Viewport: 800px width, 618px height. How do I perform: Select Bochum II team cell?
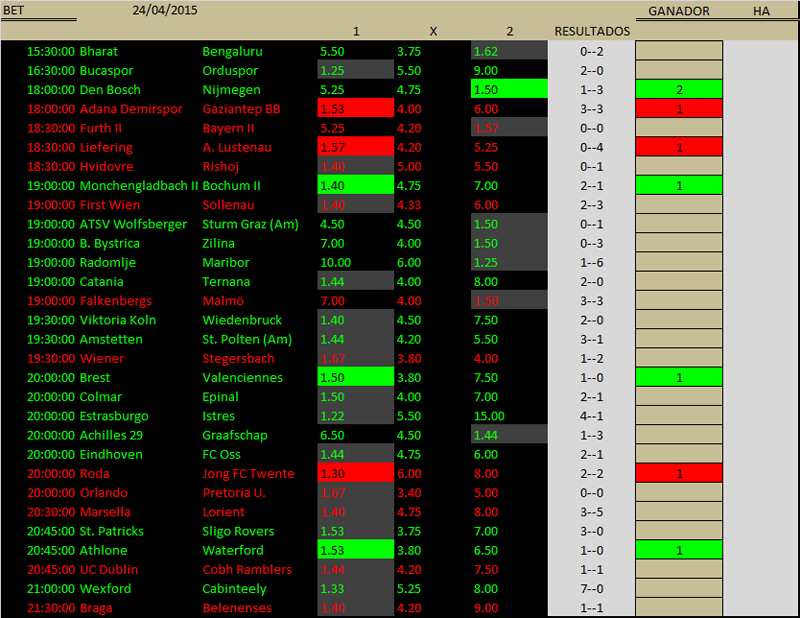(231, 186)
